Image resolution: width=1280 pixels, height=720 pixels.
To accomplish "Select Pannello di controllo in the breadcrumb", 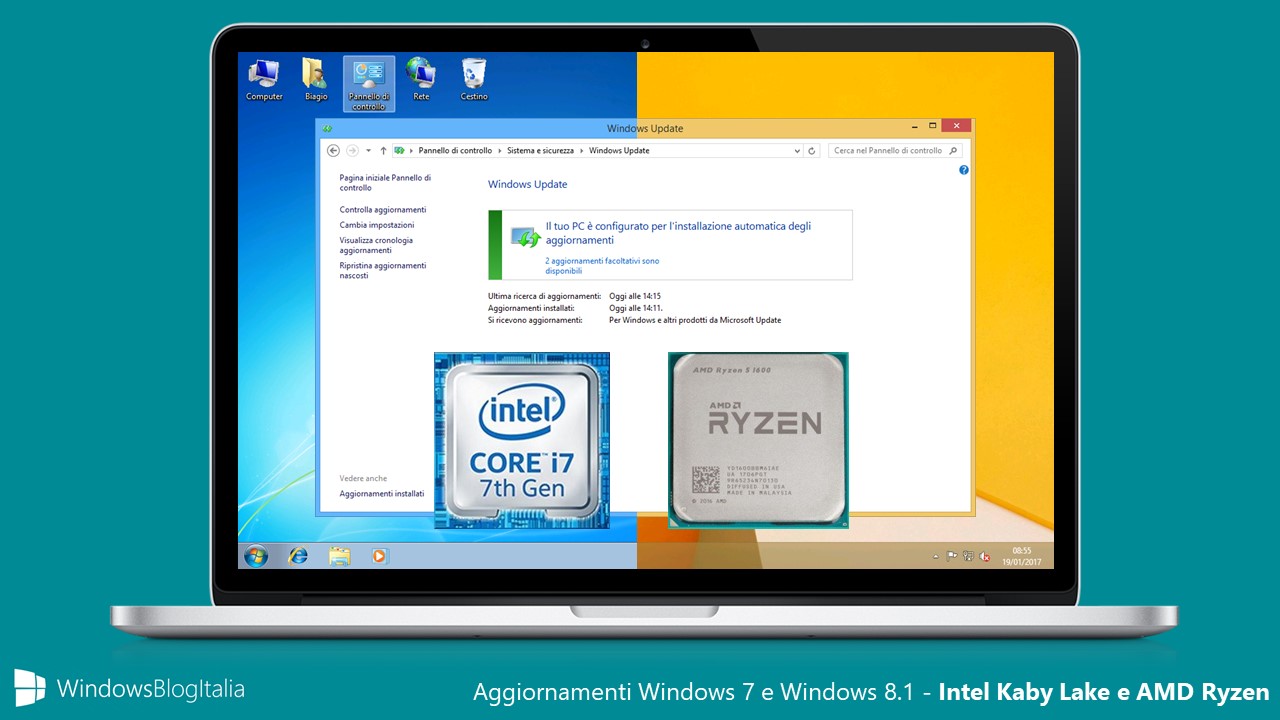I will pos(455,151).
